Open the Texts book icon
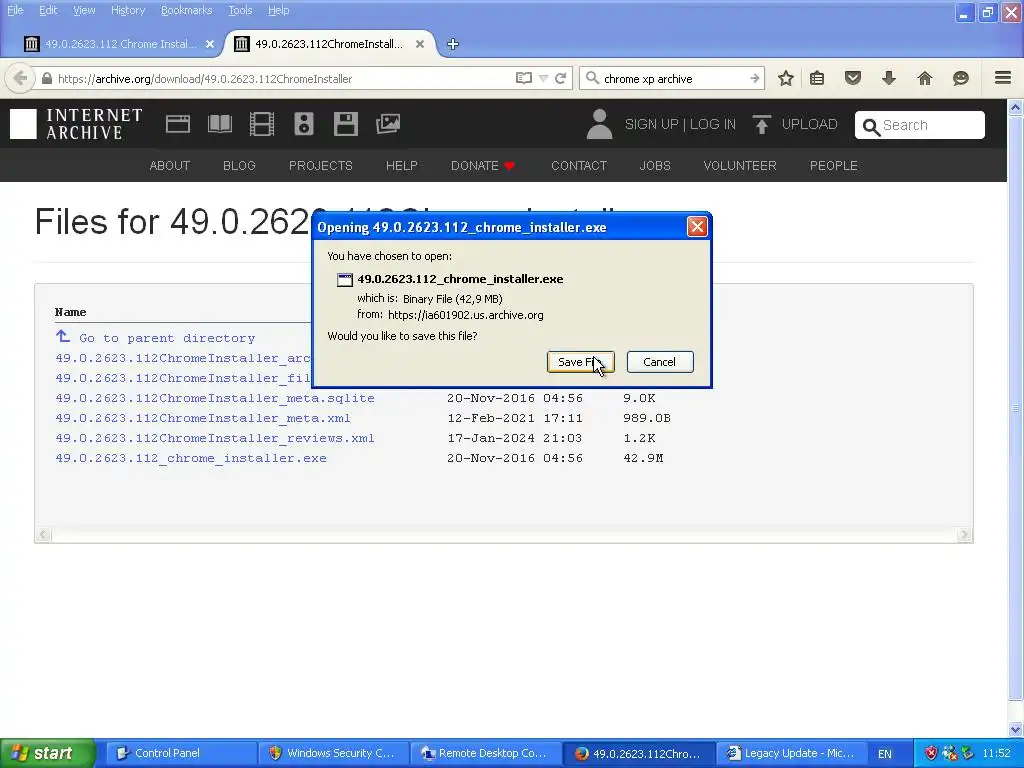The image size is (1024, 768). pyautogui.click(x=219, y=124)
